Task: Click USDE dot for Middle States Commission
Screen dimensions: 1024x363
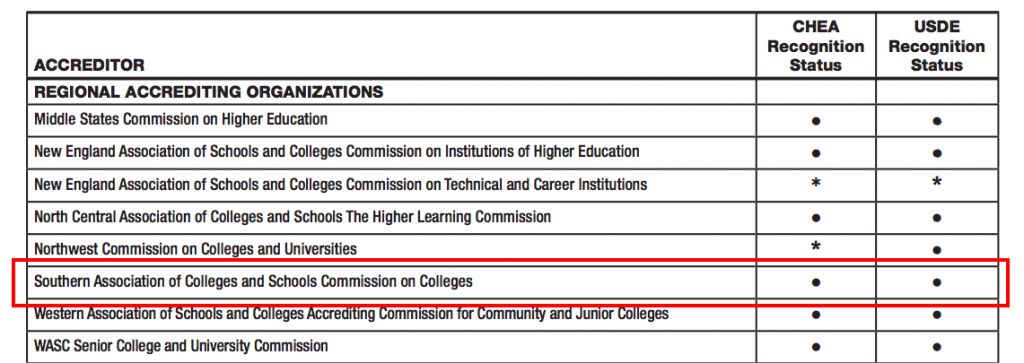Action: [936, 121]
